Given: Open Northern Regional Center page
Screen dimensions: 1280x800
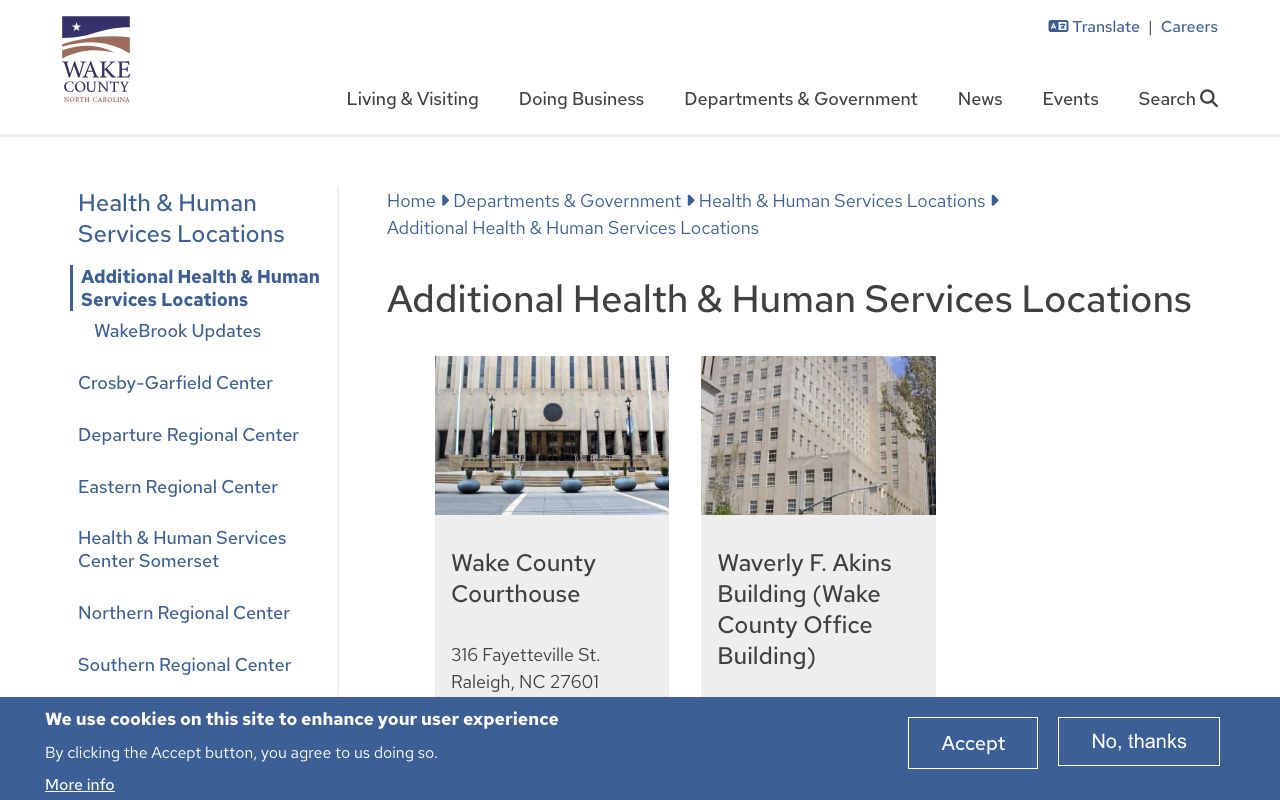Looking at the screenshot, I should point(184,612).
